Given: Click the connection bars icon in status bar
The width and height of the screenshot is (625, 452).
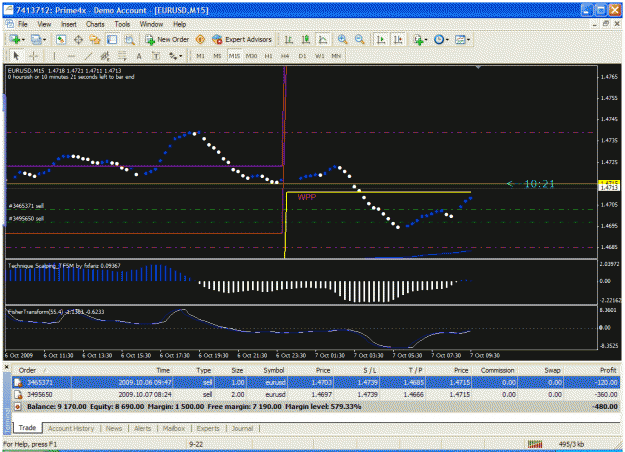Looking at the screenshot, I should pyautogui.click(x=535, y=444).
